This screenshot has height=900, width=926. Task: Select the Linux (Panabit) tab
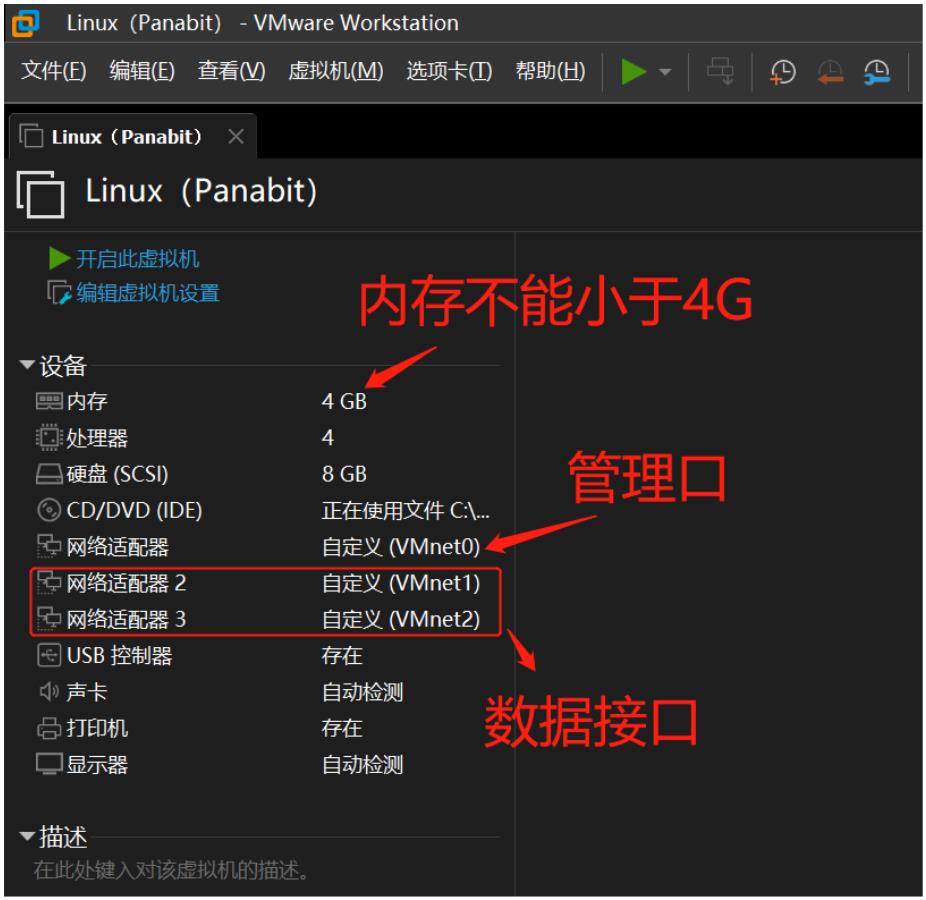click(x=133, y=136)
